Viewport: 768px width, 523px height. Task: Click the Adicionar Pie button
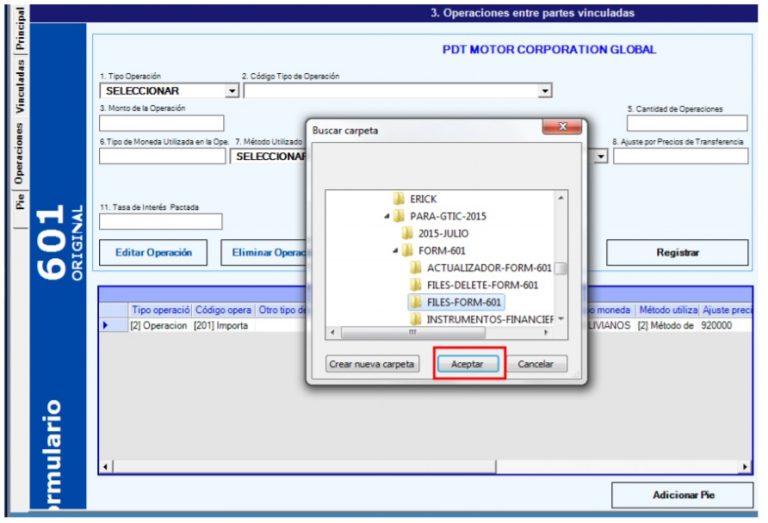[680, 495]
